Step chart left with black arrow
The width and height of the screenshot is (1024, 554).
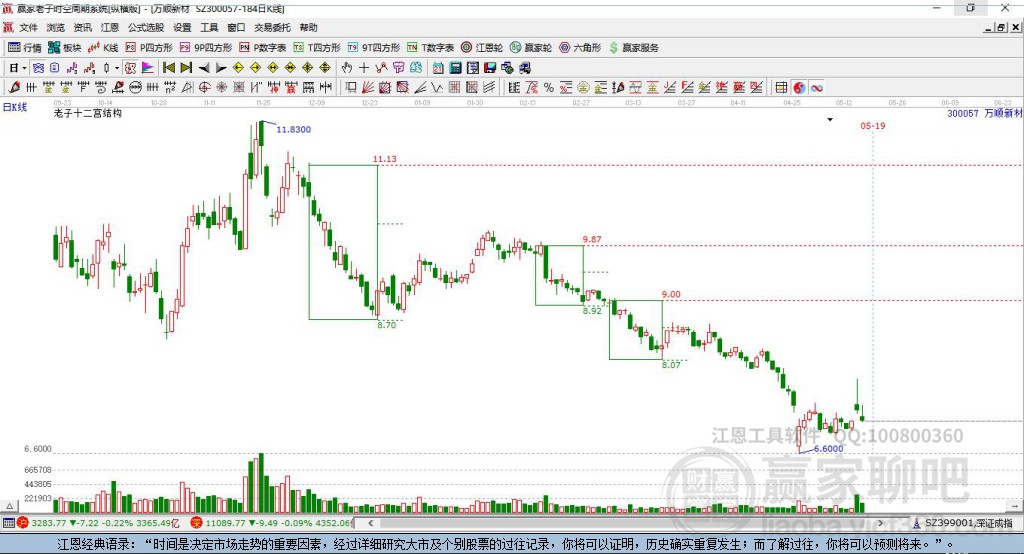coord(204,68)
